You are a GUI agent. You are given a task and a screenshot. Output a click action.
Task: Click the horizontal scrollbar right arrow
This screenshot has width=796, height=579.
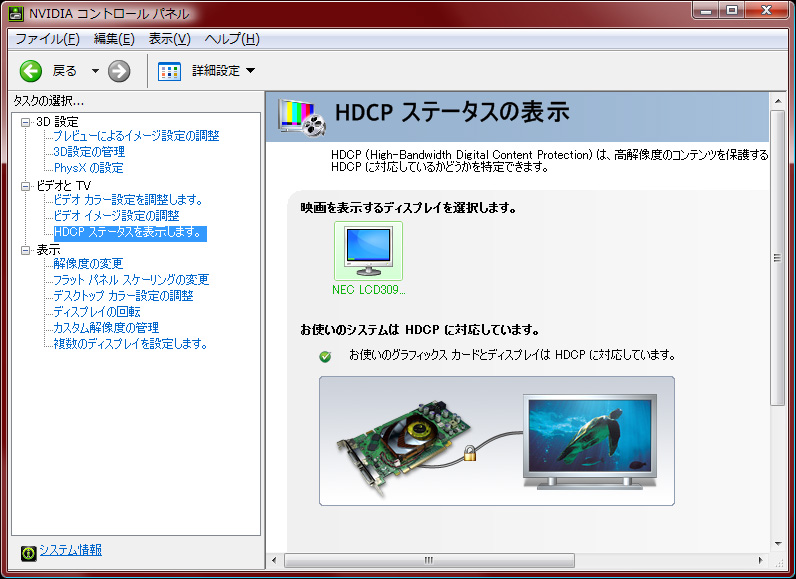[x=760, y=560]
